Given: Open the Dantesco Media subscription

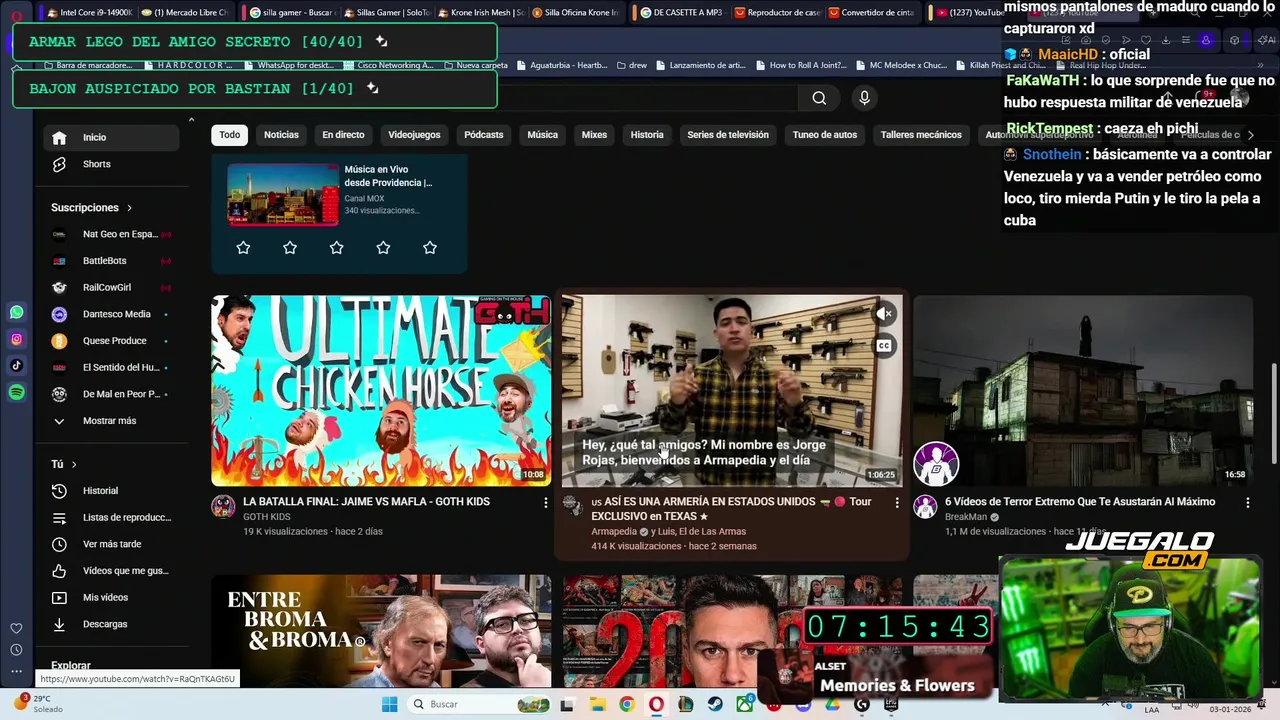Looking at the screenshot, I should [x=111, y=314].
